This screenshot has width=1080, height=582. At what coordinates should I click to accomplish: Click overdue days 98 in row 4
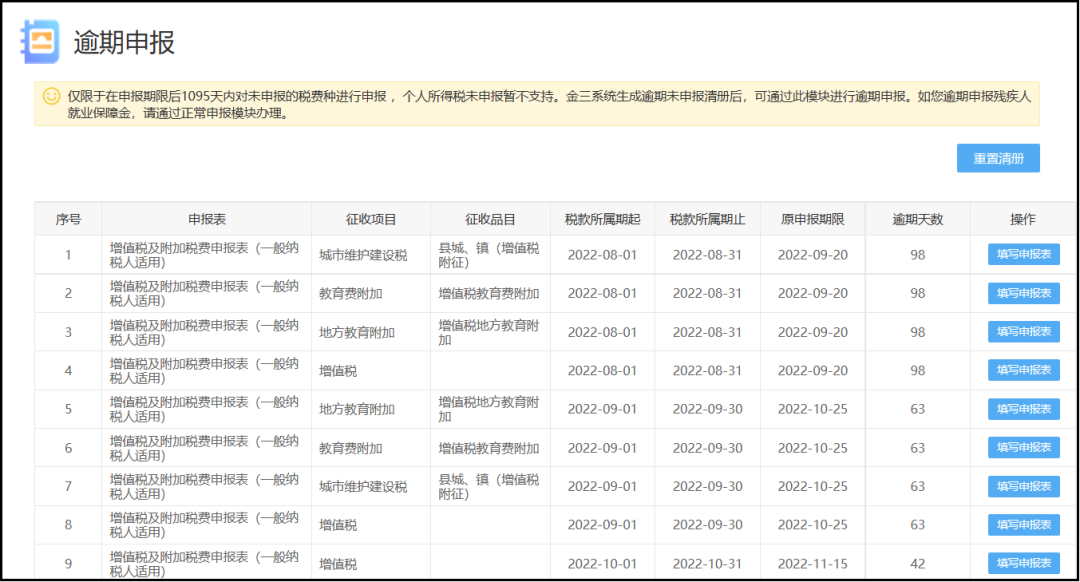917,371
